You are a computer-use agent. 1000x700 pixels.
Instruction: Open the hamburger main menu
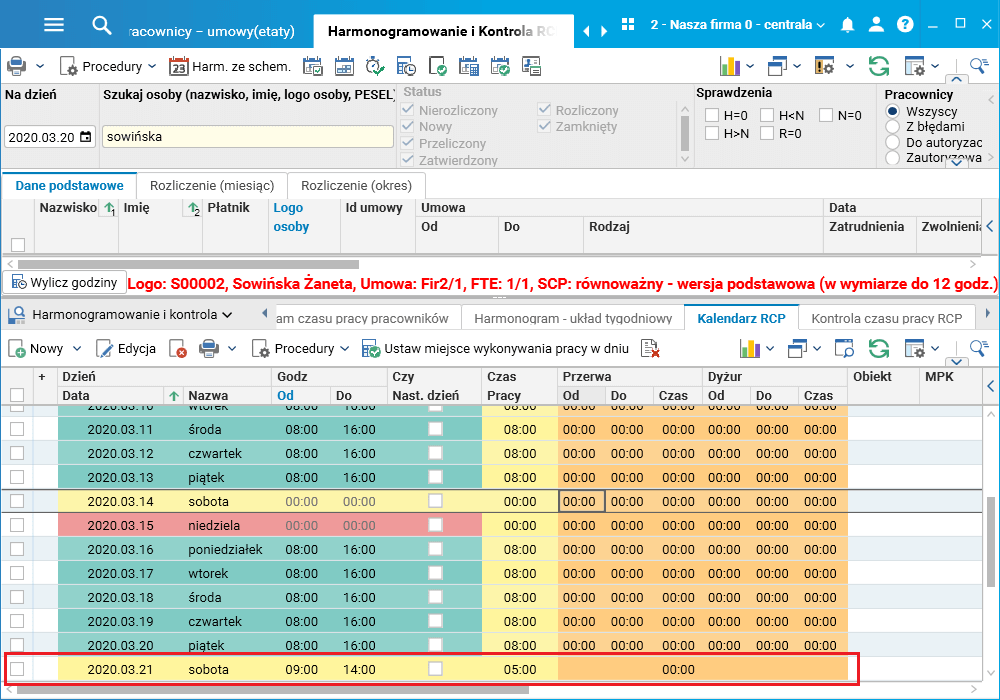[54, 25]
